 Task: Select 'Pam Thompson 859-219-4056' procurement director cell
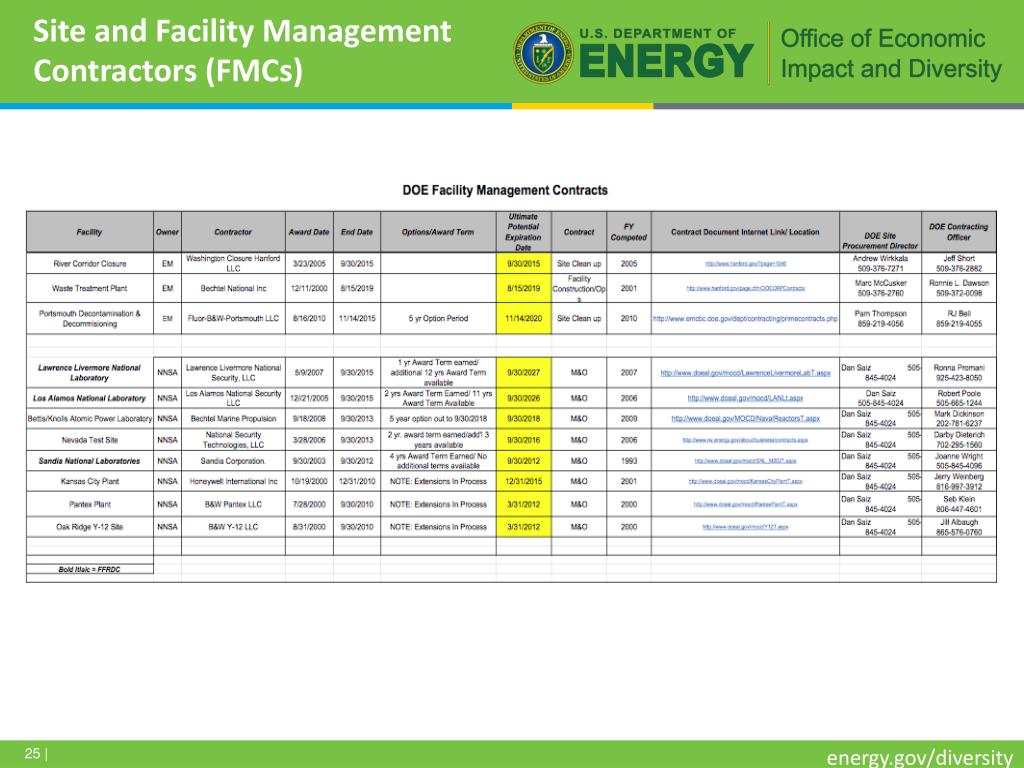880,318
